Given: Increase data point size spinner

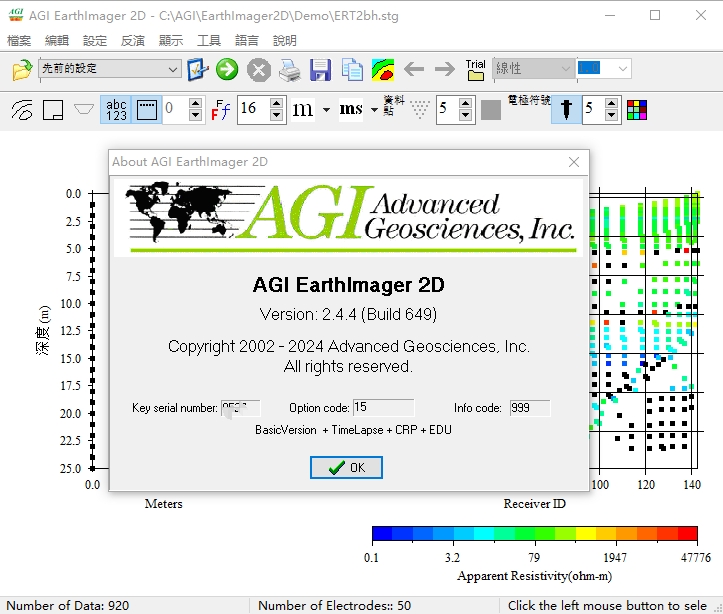Looking at the screenshot, I should click(x=465, y=104).
